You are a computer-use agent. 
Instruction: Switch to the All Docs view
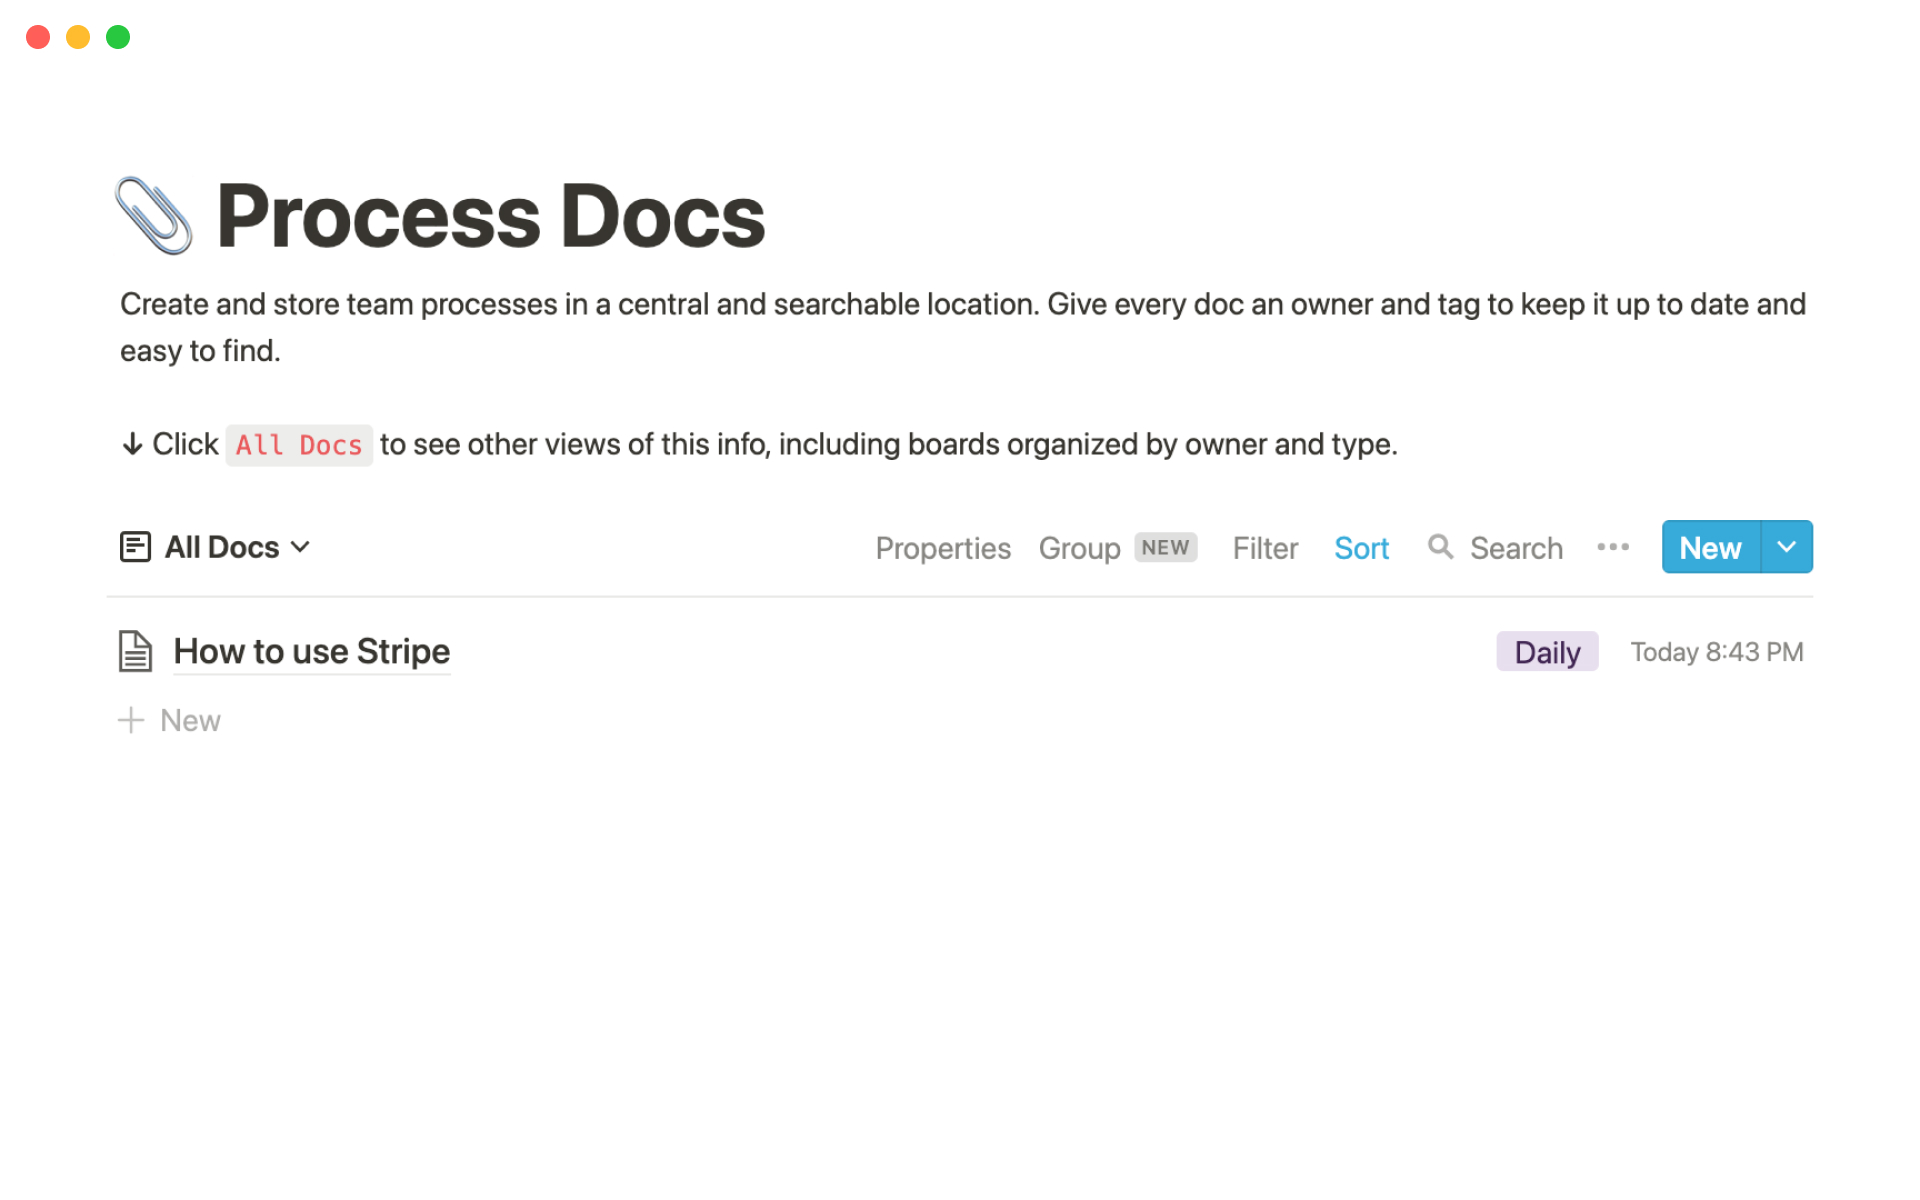[222, 547]
